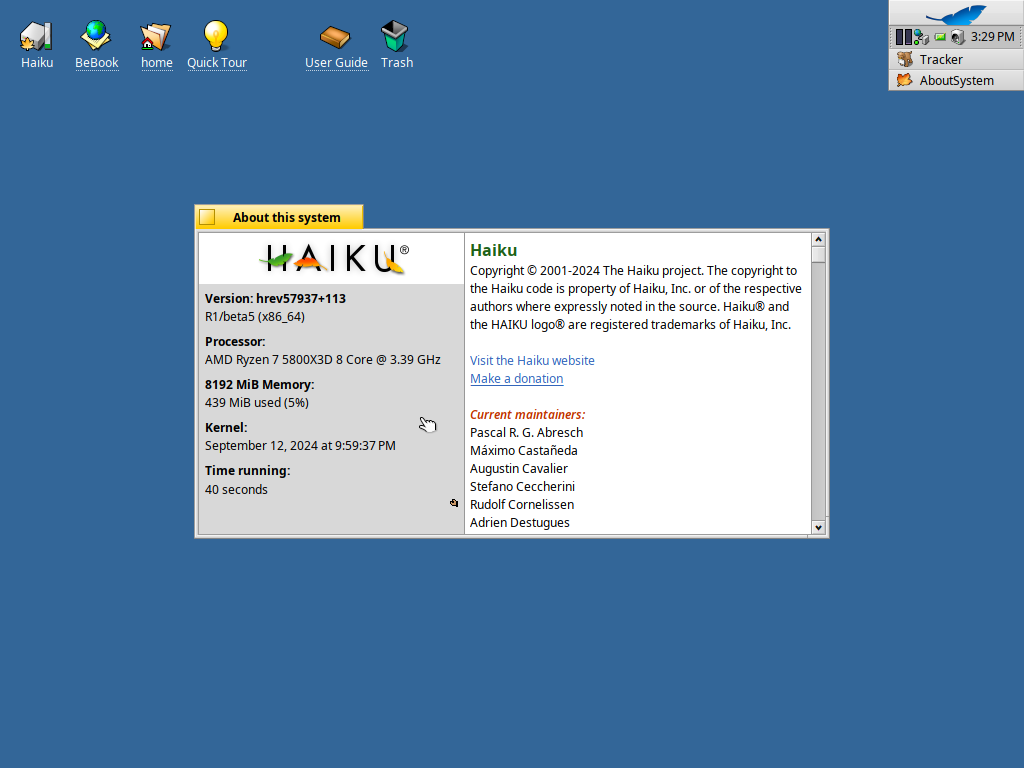Image resolution: width=1024 pixels, height=768 pixels.
Task: Click the ProcessController CPU bars tray icon
Action: pos(903,37)
